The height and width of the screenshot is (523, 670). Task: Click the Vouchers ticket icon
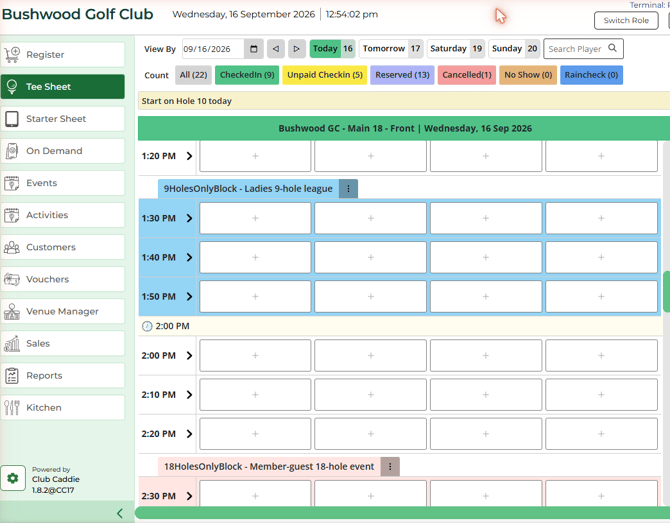[12, 279]
